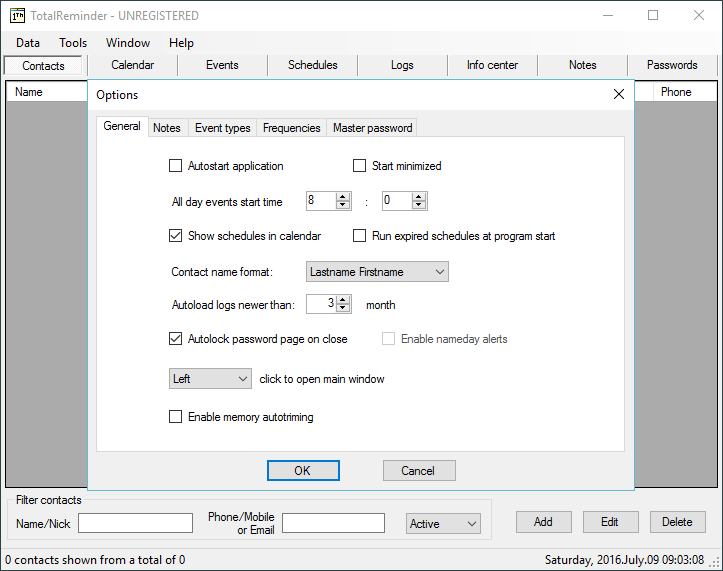The image size is (723, 571).
Task: Focus the Name/Nick filter field
Action: click(136, 523)
